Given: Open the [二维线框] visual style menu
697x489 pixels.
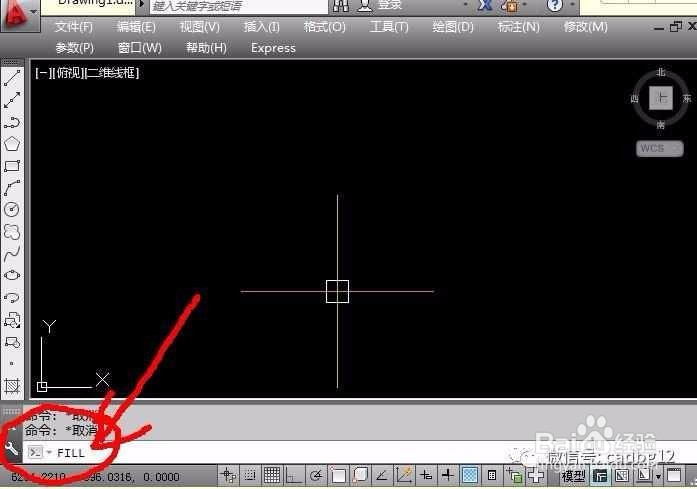Looking at the screenshot, I should pyautogui.click(x=112, y=73).
